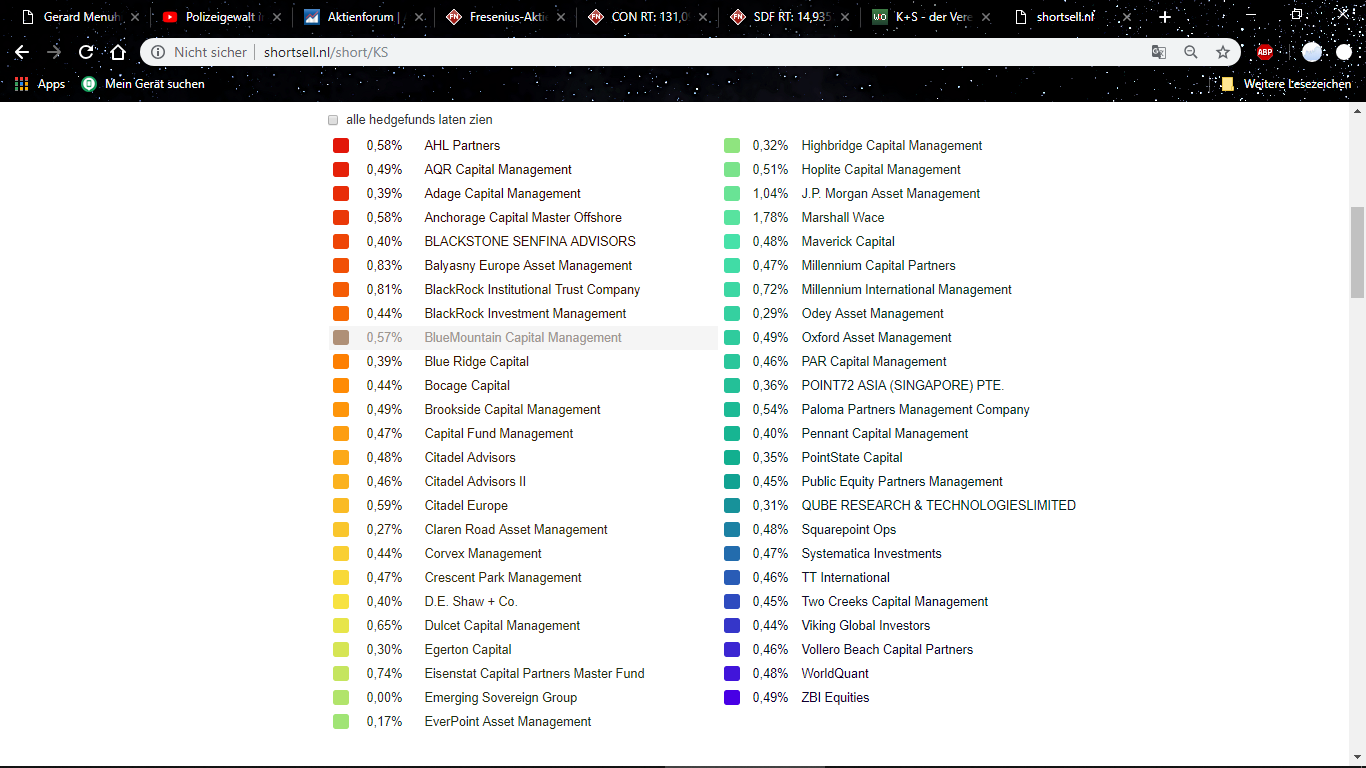Click the red swatch beside AHL Partners
Viewport: 1366px width, 768px height.
click(x=341, y=145)
